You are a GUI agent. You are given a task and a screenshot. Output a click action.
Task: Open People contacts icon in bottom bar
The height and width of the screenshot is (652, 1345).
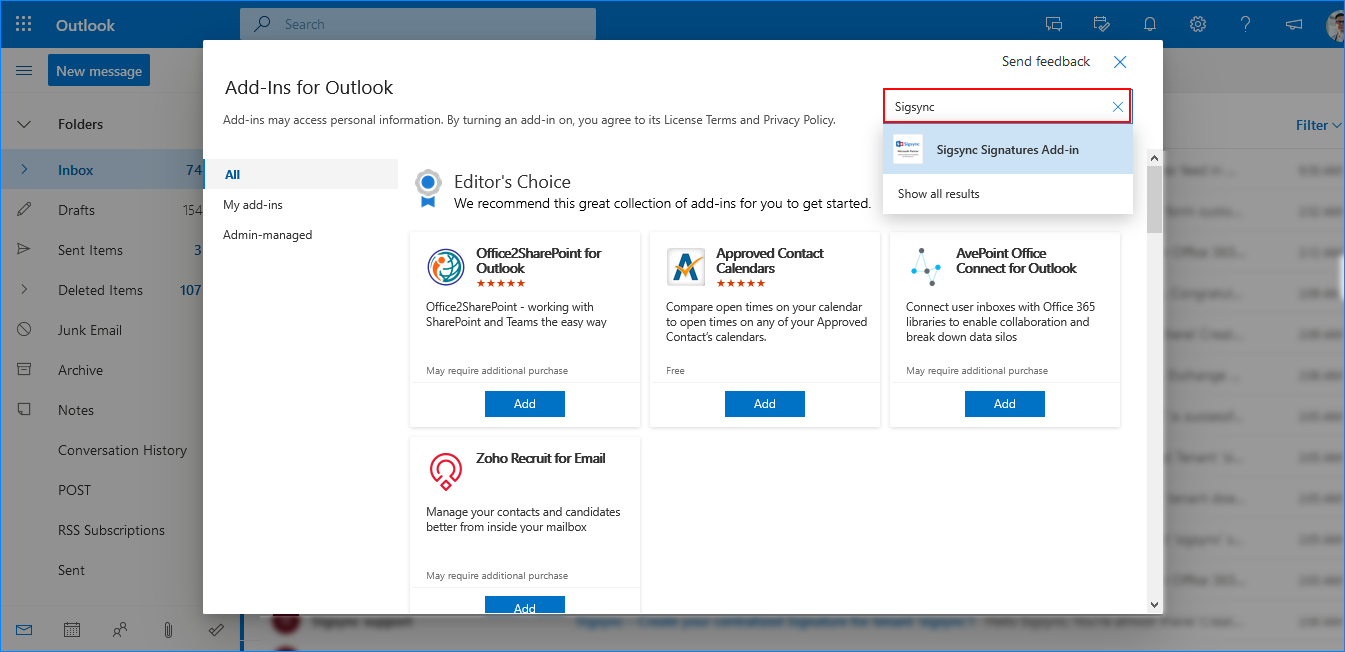(x=120, y=630)
